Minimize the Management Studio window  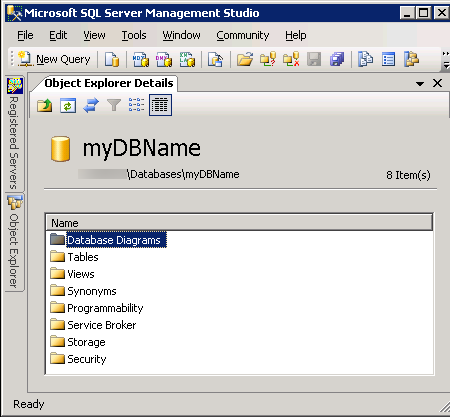tap(407, 13)
